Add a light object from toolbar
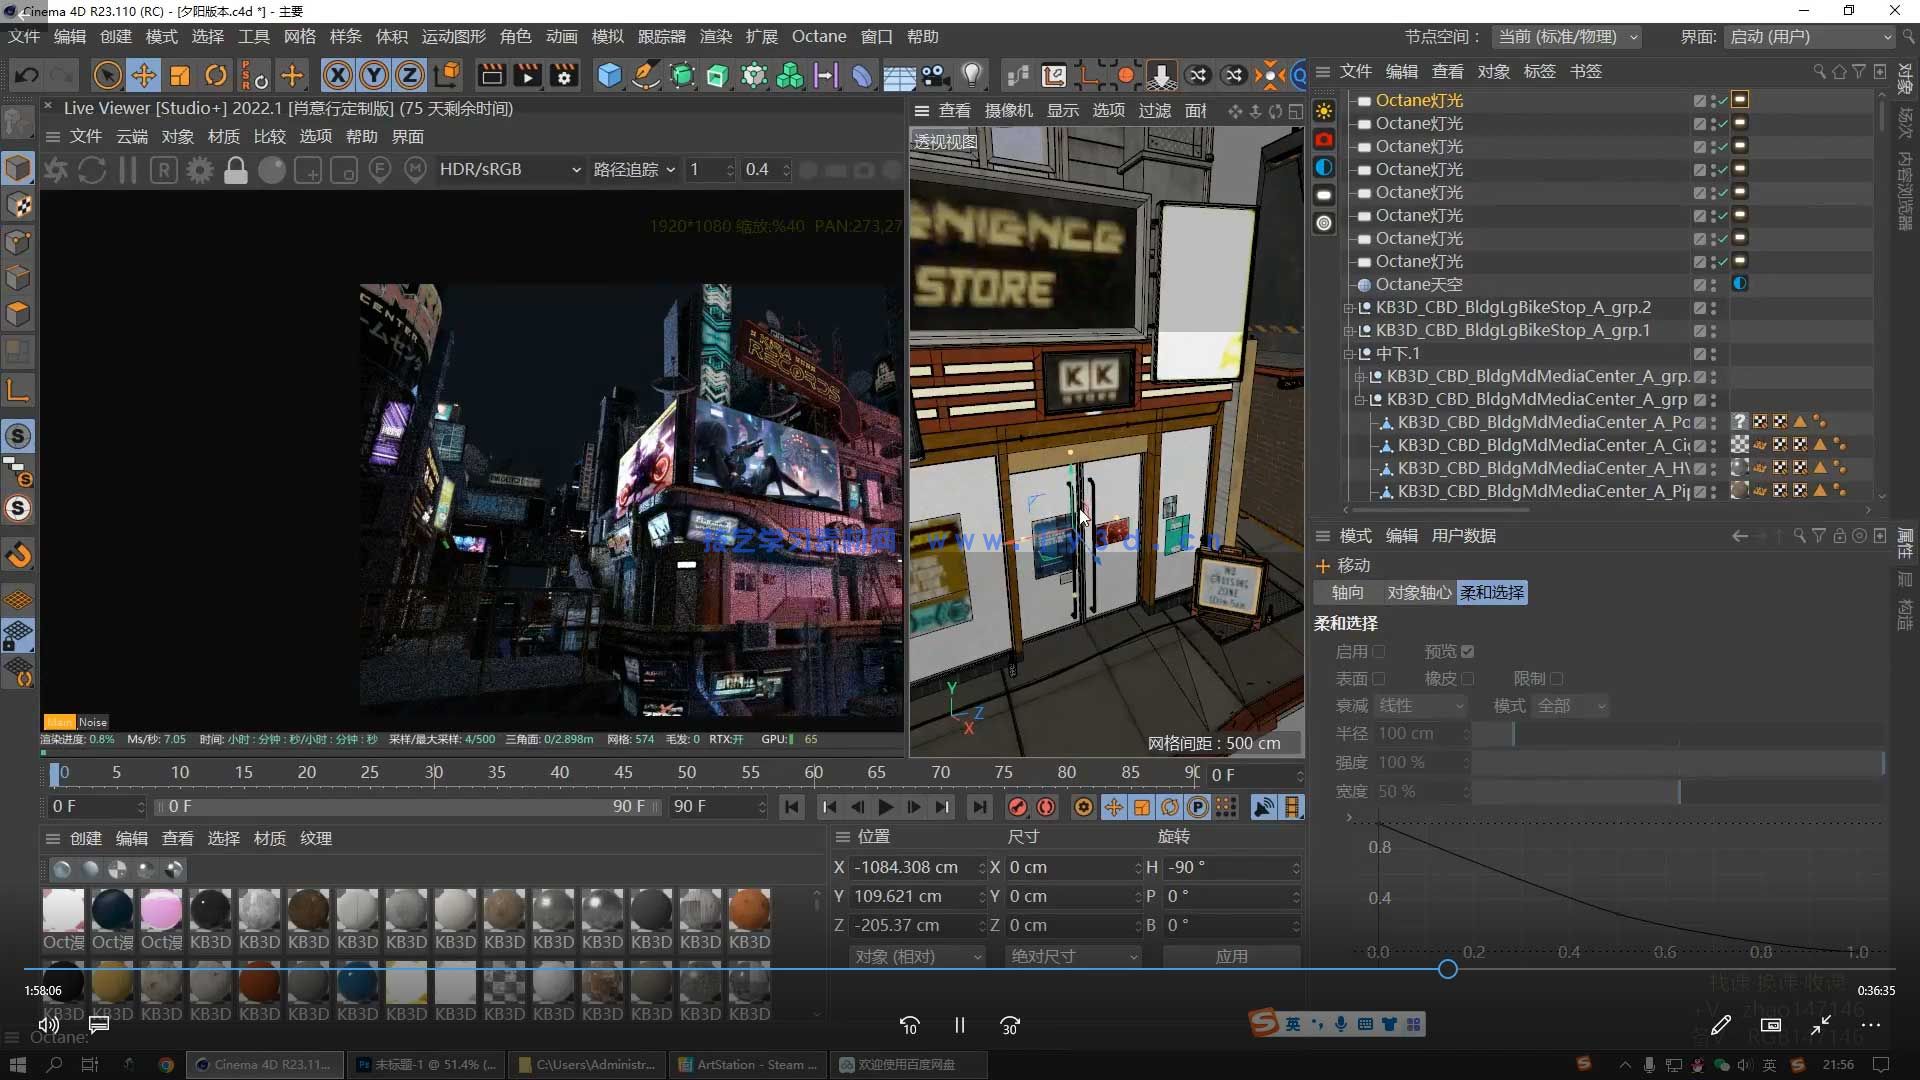The height and width of the screenshot is (1080, 1920). pos(971,75)
